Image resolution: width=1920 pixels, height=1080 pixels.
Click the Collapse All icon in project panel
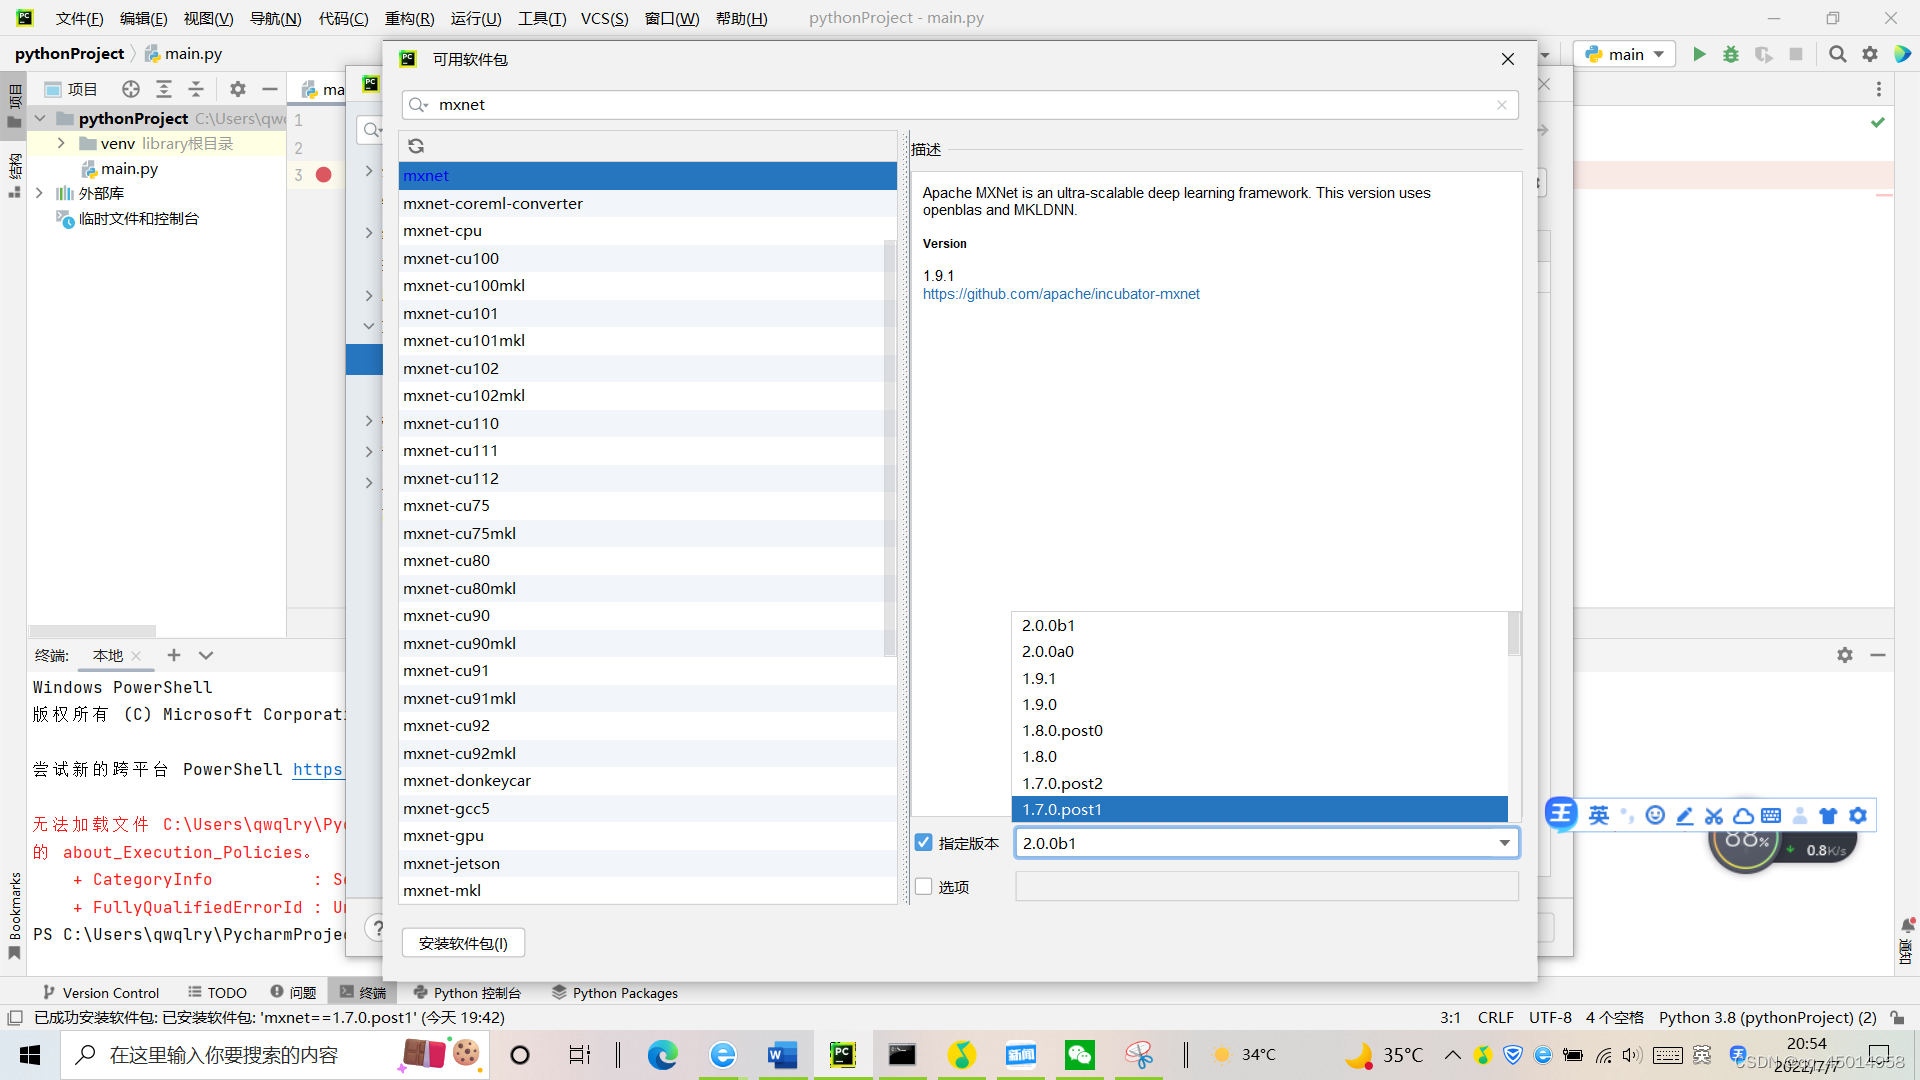[x=196, y=89]
